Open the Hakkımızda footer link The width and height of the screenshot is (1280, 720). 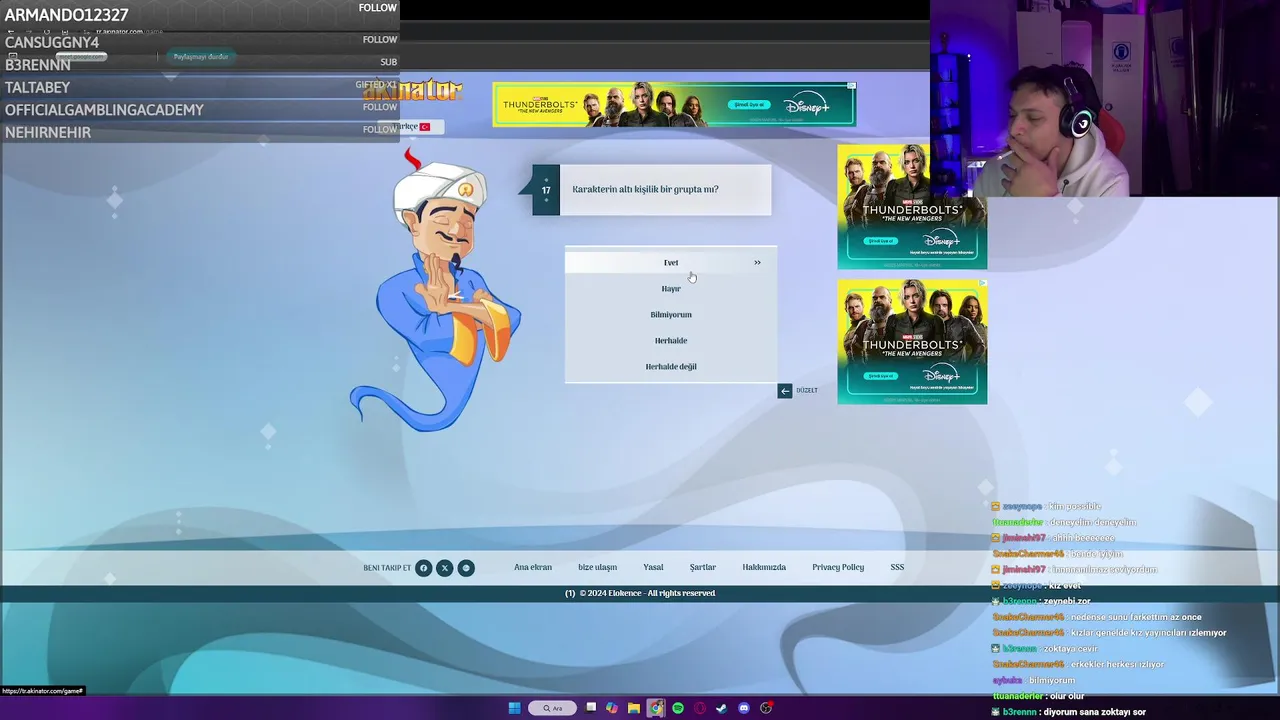[764, 567]
